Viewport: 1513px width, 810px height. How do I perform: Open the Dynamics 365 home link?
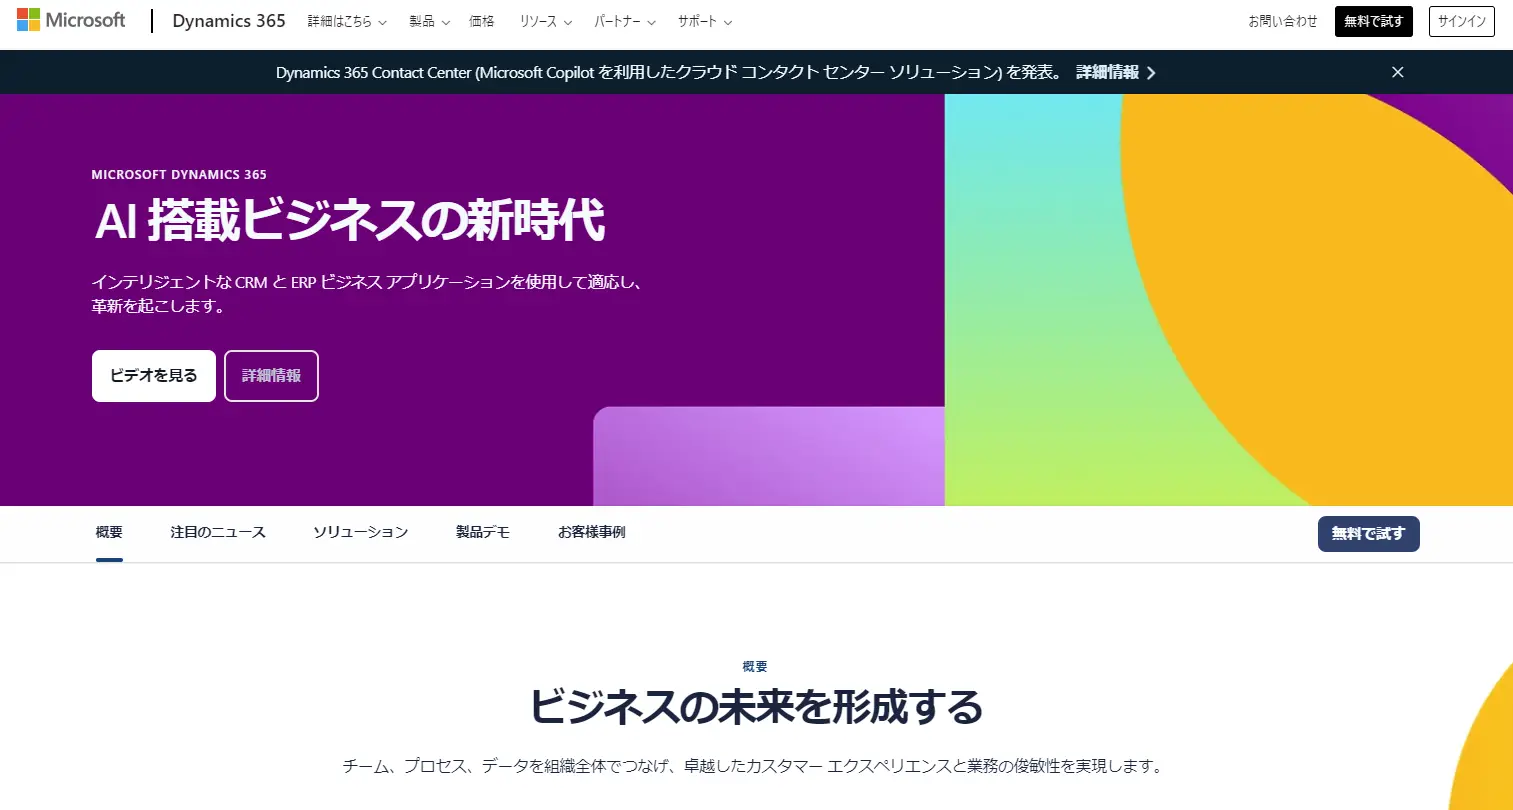(x=229, y=21)
